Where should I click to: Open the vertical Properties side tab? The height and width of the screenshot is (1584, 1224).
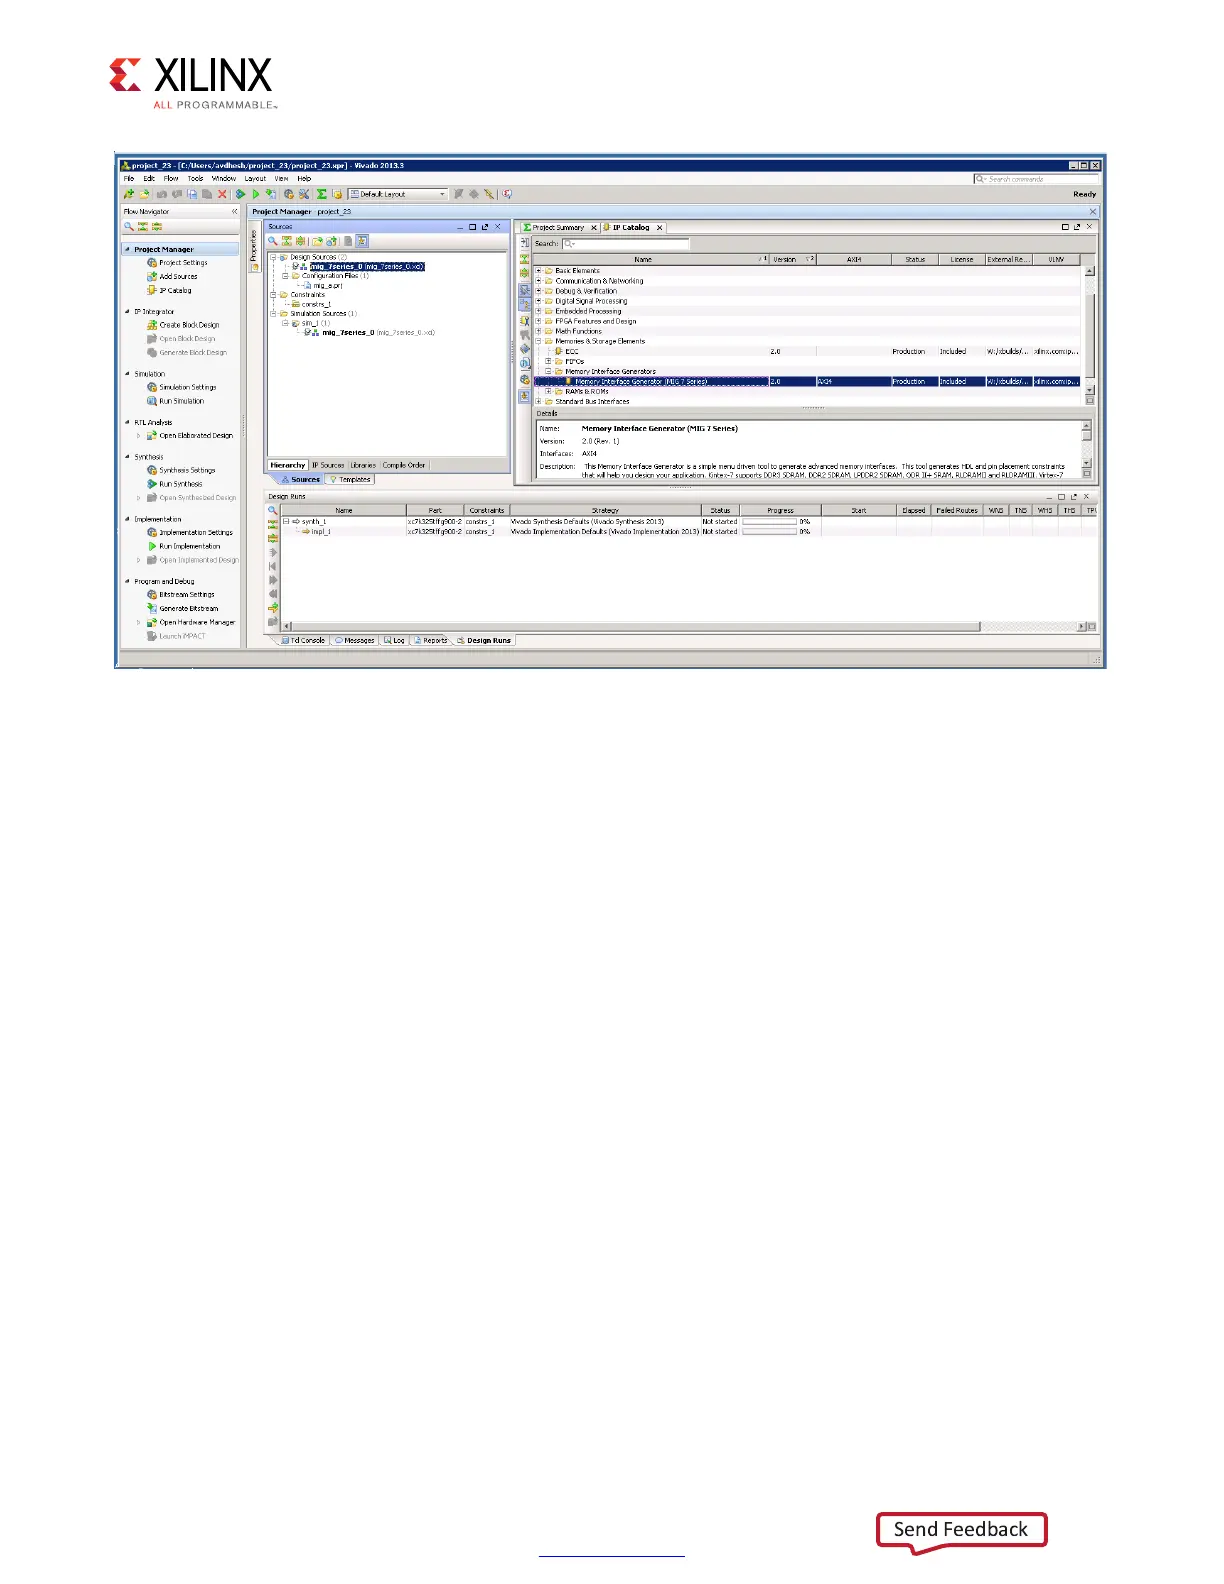pos(254,247)
